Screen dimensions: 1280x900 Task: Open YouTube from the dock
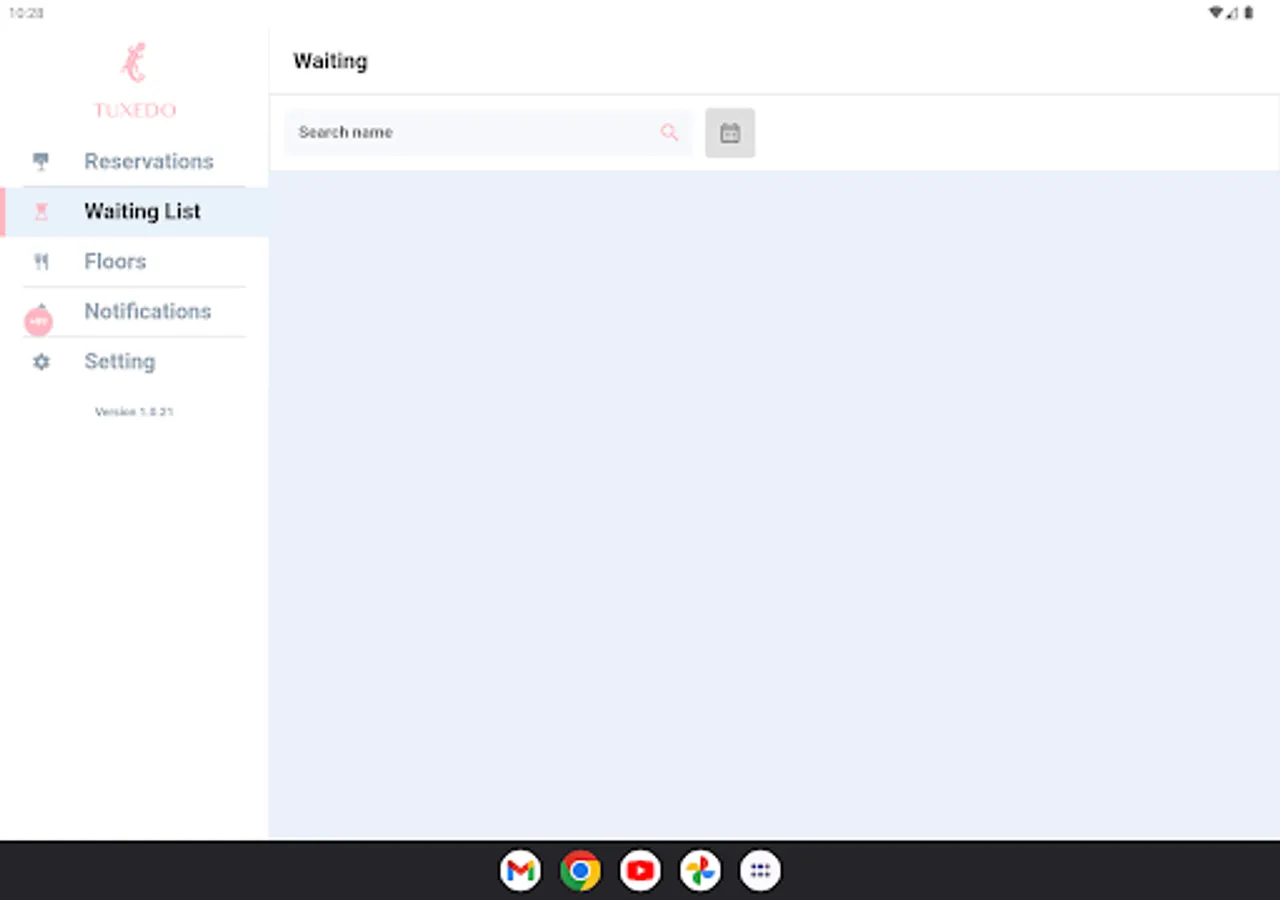[640, 871]
